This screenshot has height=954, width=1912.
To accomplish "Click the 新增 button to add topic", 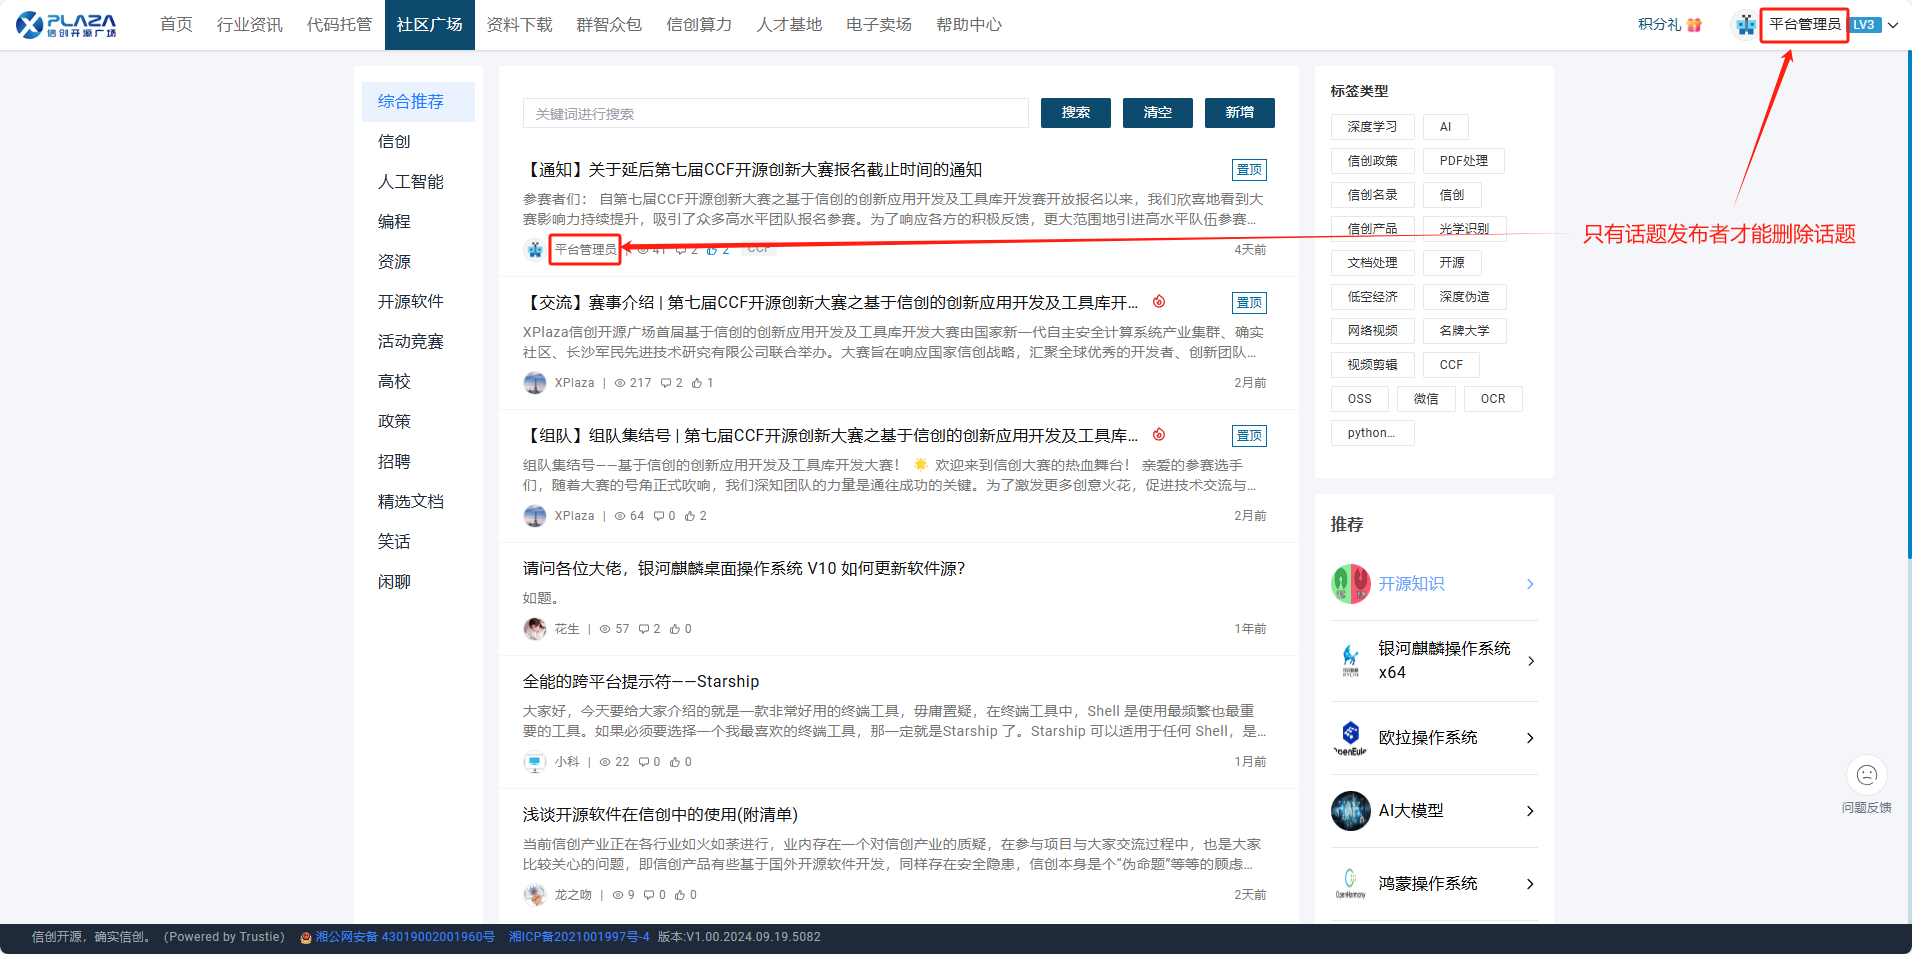I will pyautogui.click(x=1239, y=113).
